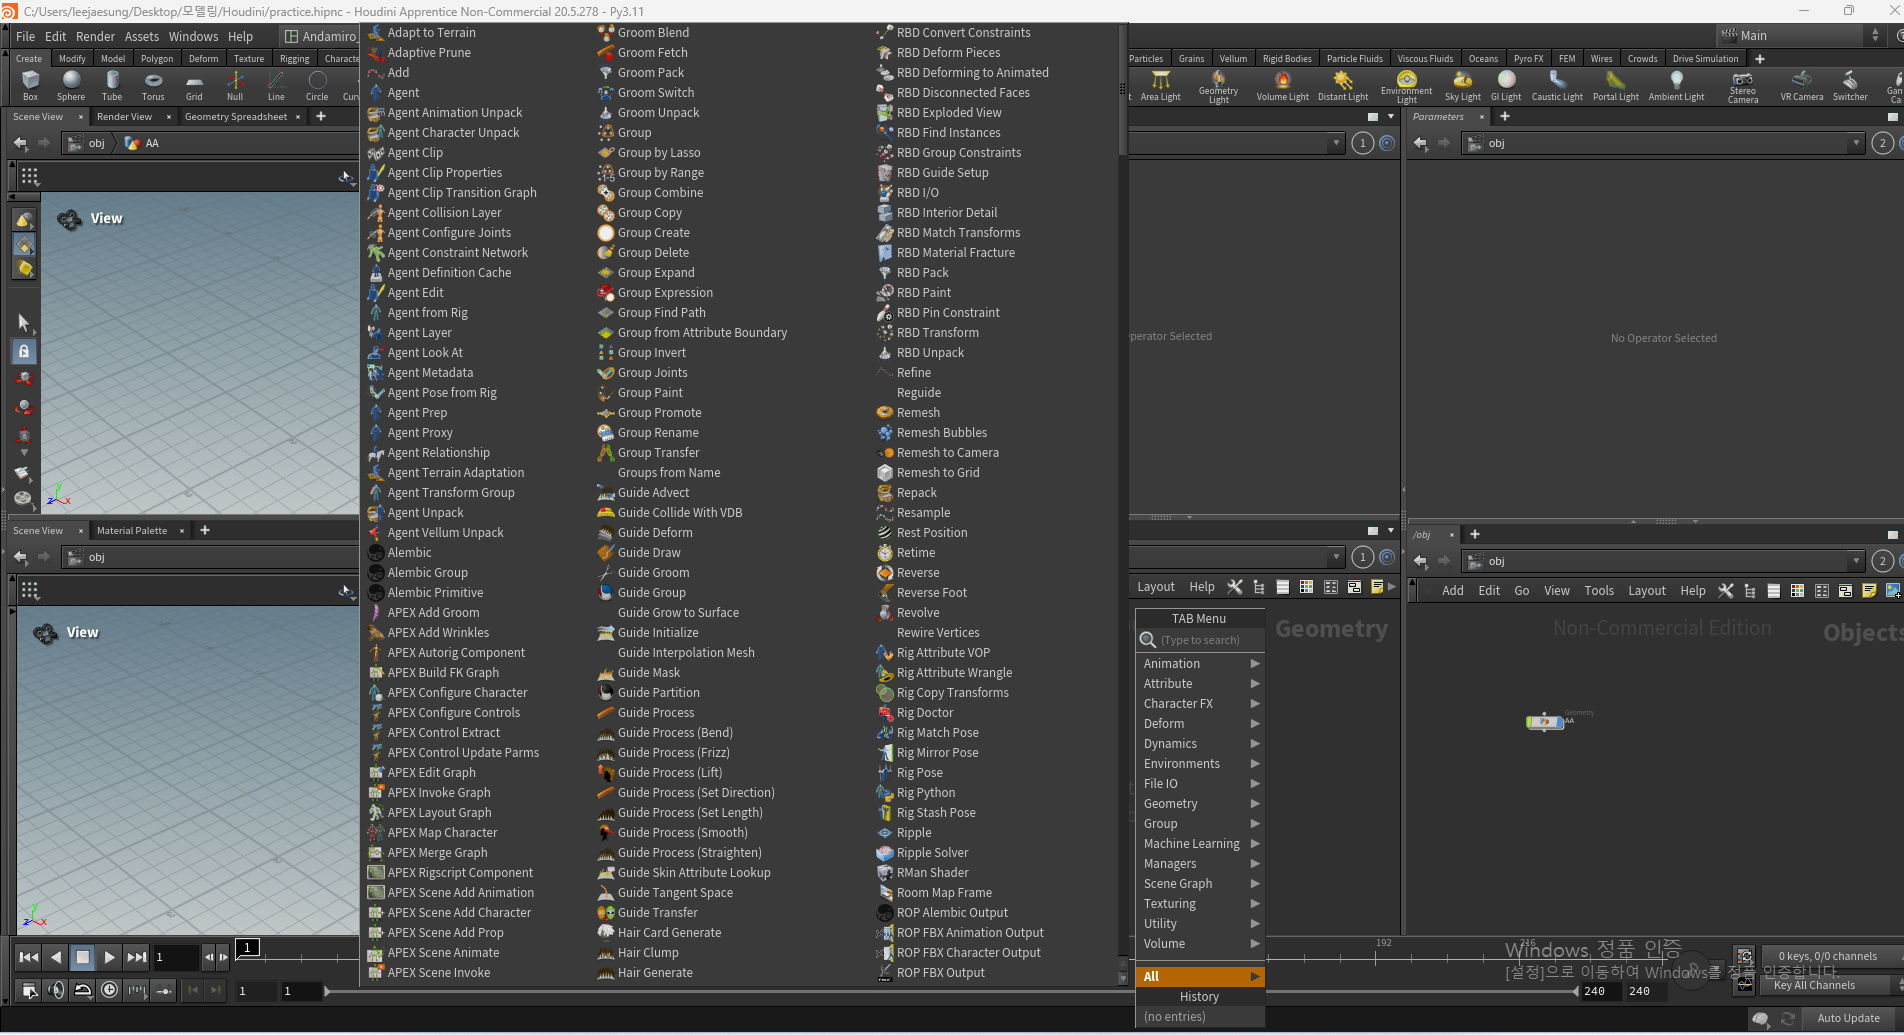1904x1035 pixels.
Task: Open the File menu
Action: pyautogui.click(x=26, y=36)
